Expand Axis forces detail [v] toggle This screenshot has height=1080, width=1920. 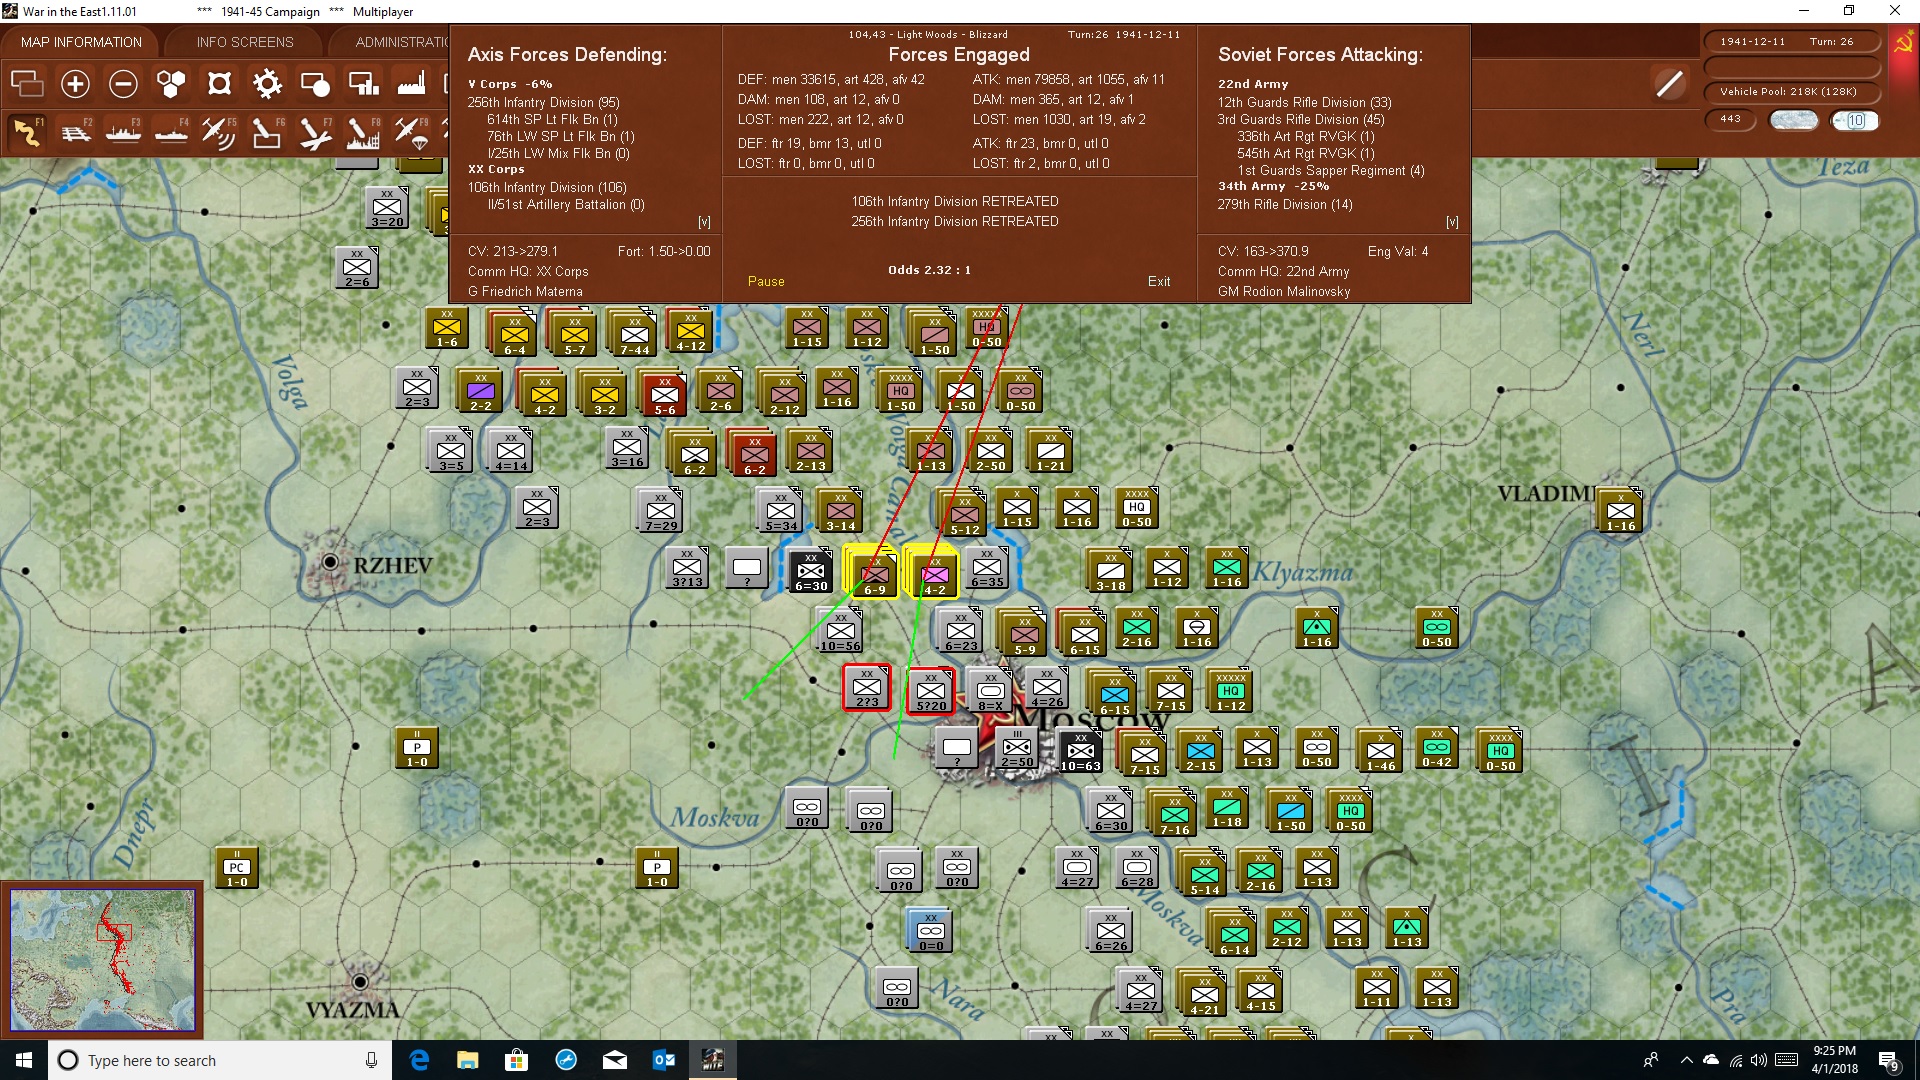tap(704, 222)
